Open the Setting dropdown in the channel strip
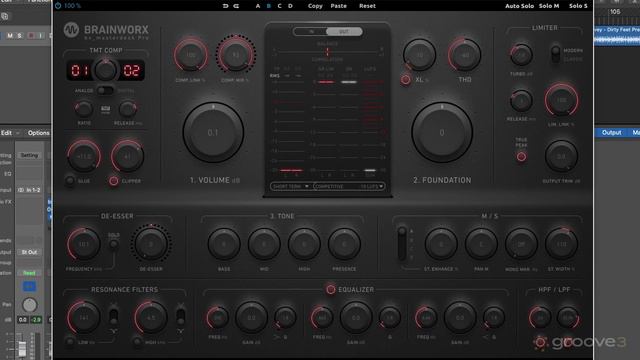The image size is (640, 360). pos(29,155)
